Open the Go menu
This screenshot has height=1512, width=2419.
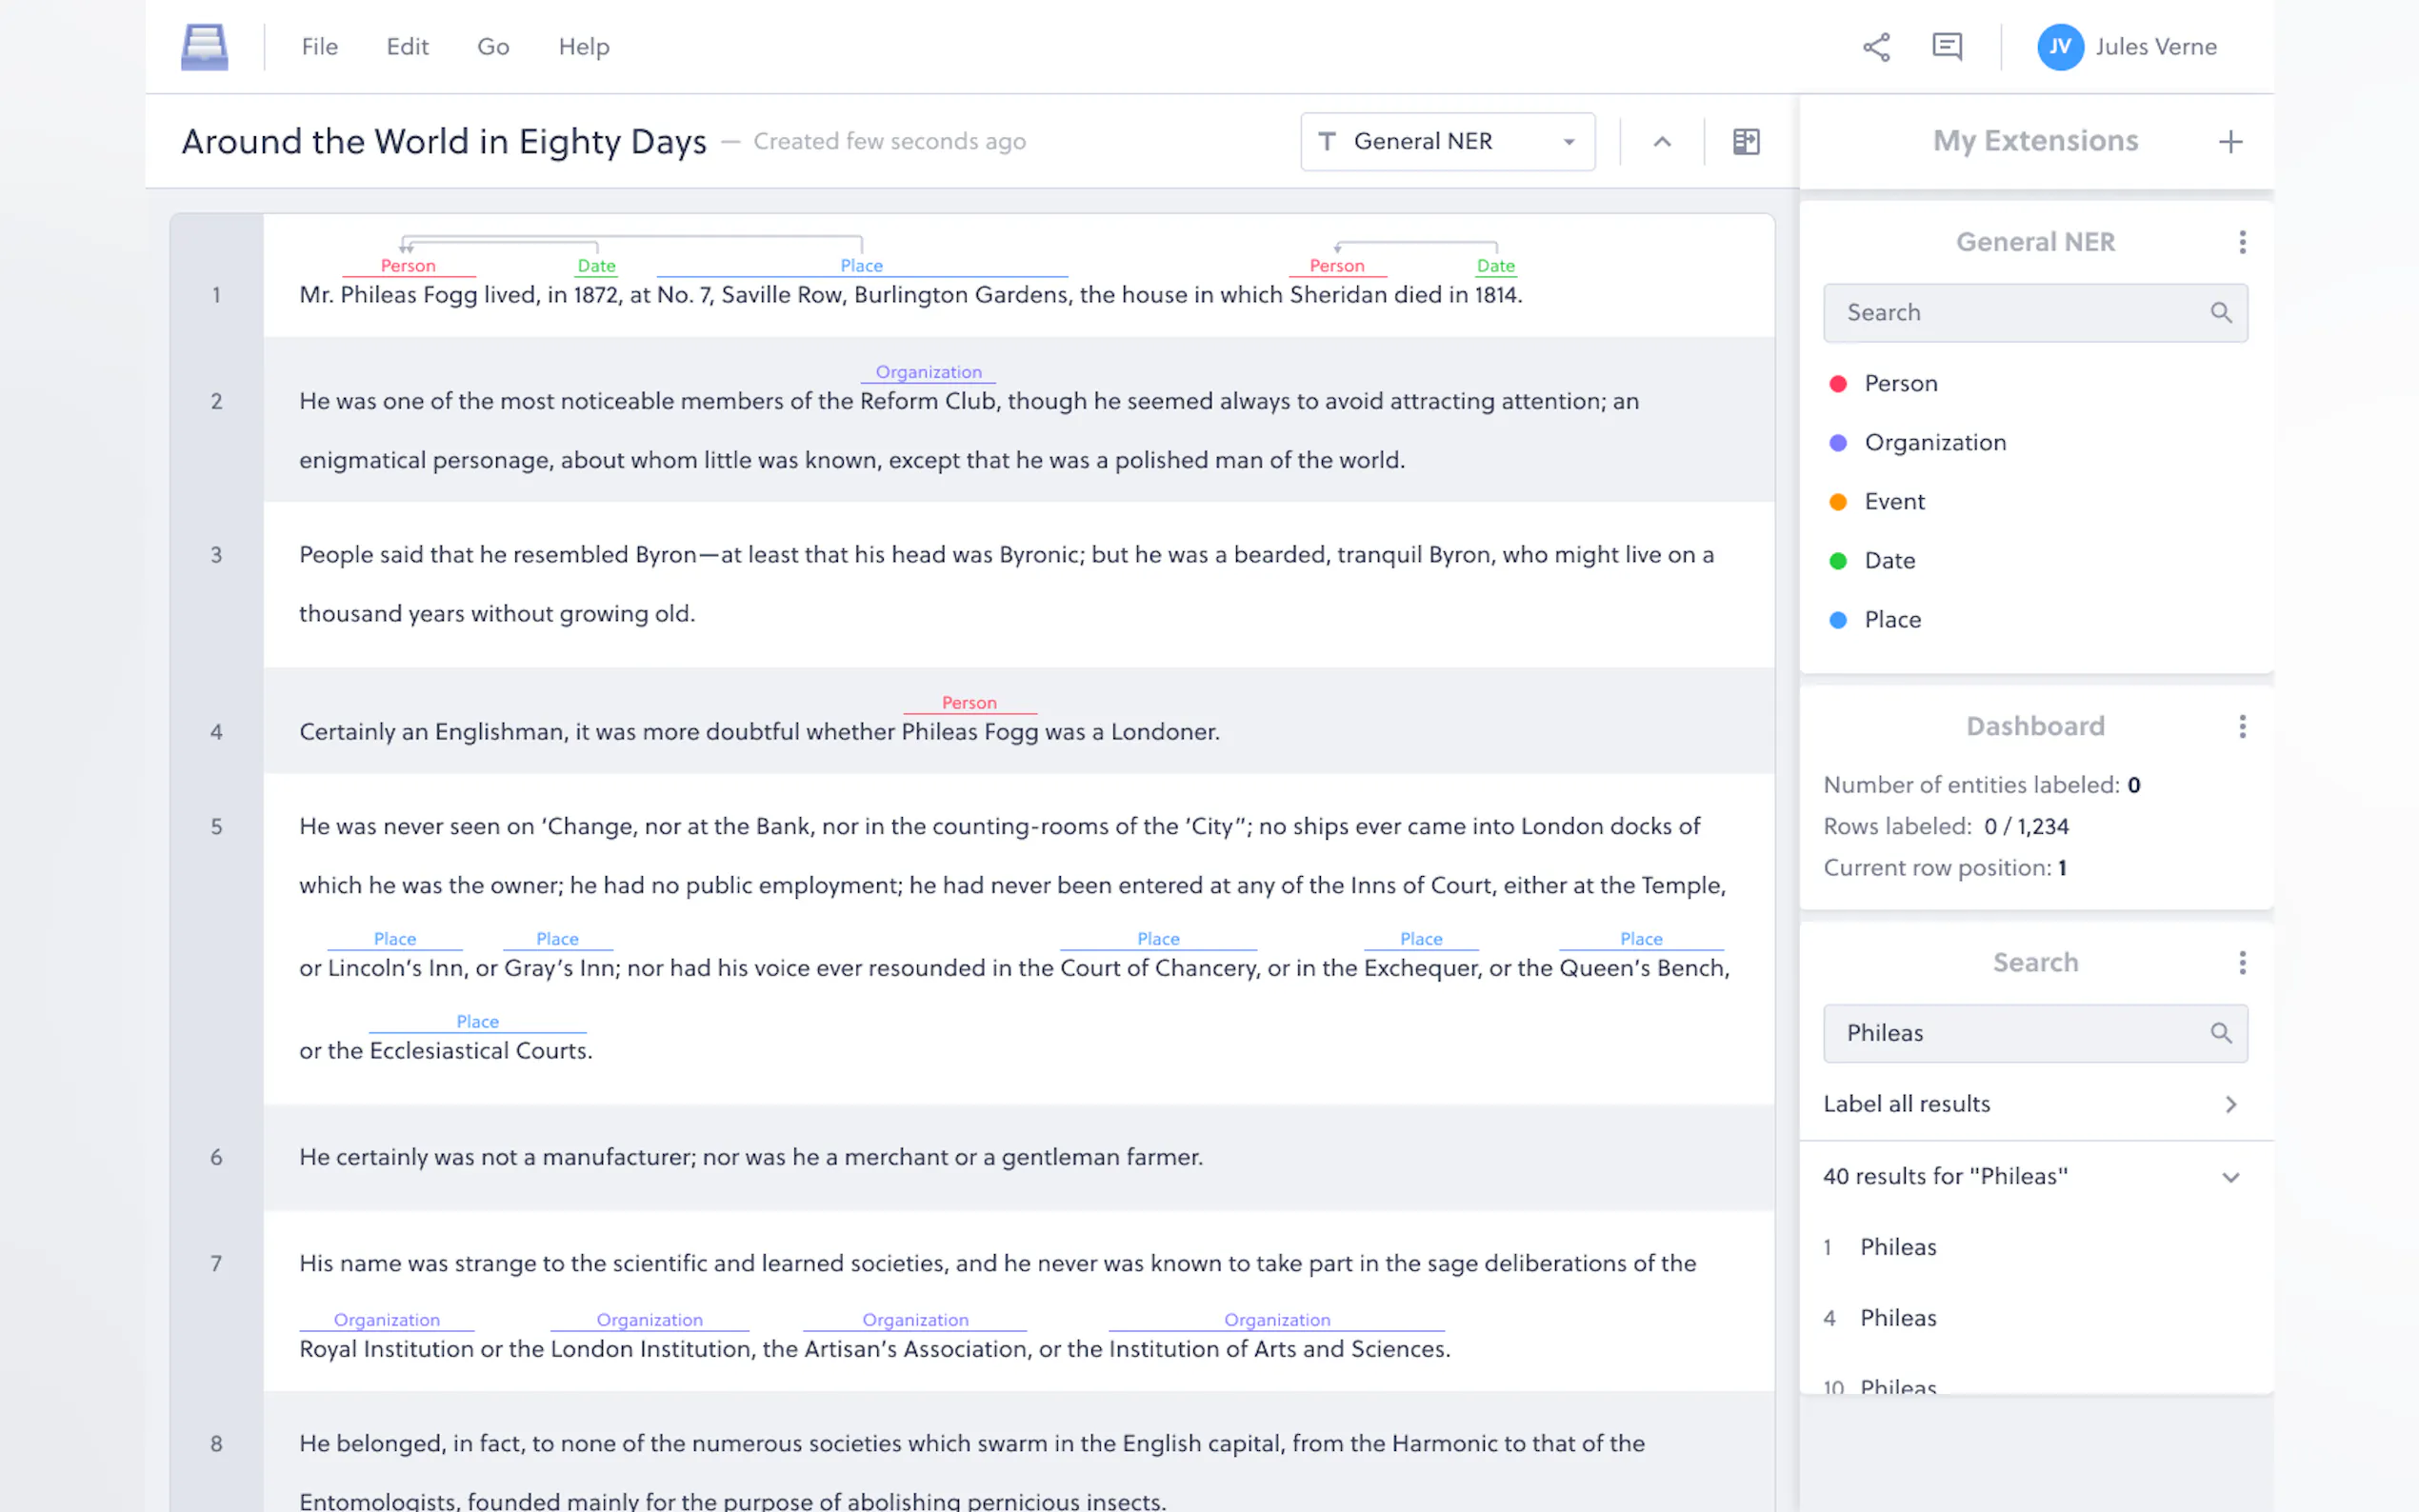click(x=493, y=47)
